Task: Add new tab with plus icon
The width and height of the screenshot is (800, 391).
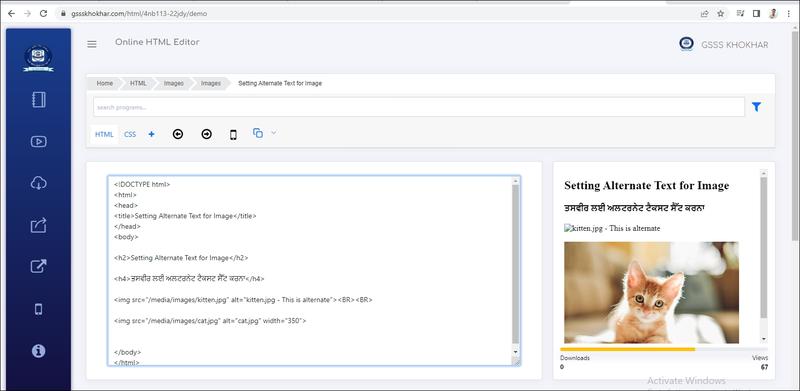Action: point(152,134)
